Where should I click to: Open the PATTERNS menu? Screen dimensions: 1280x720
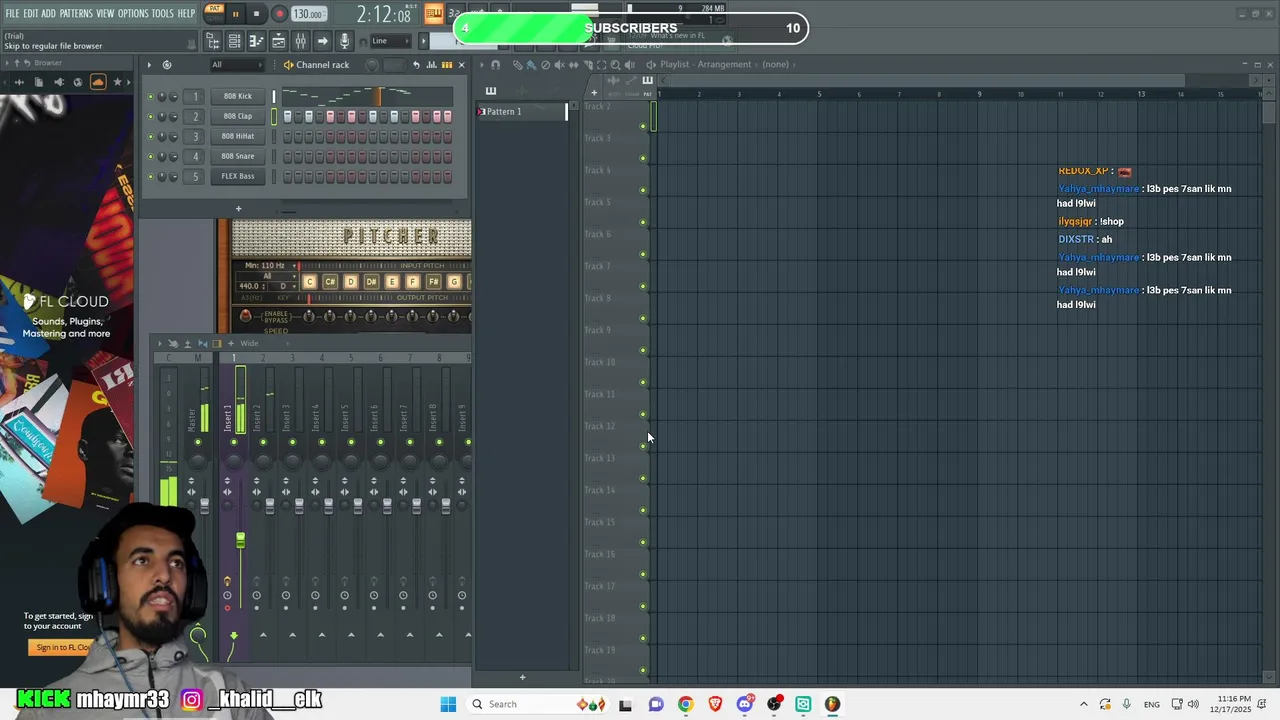[x=76, y=14]
